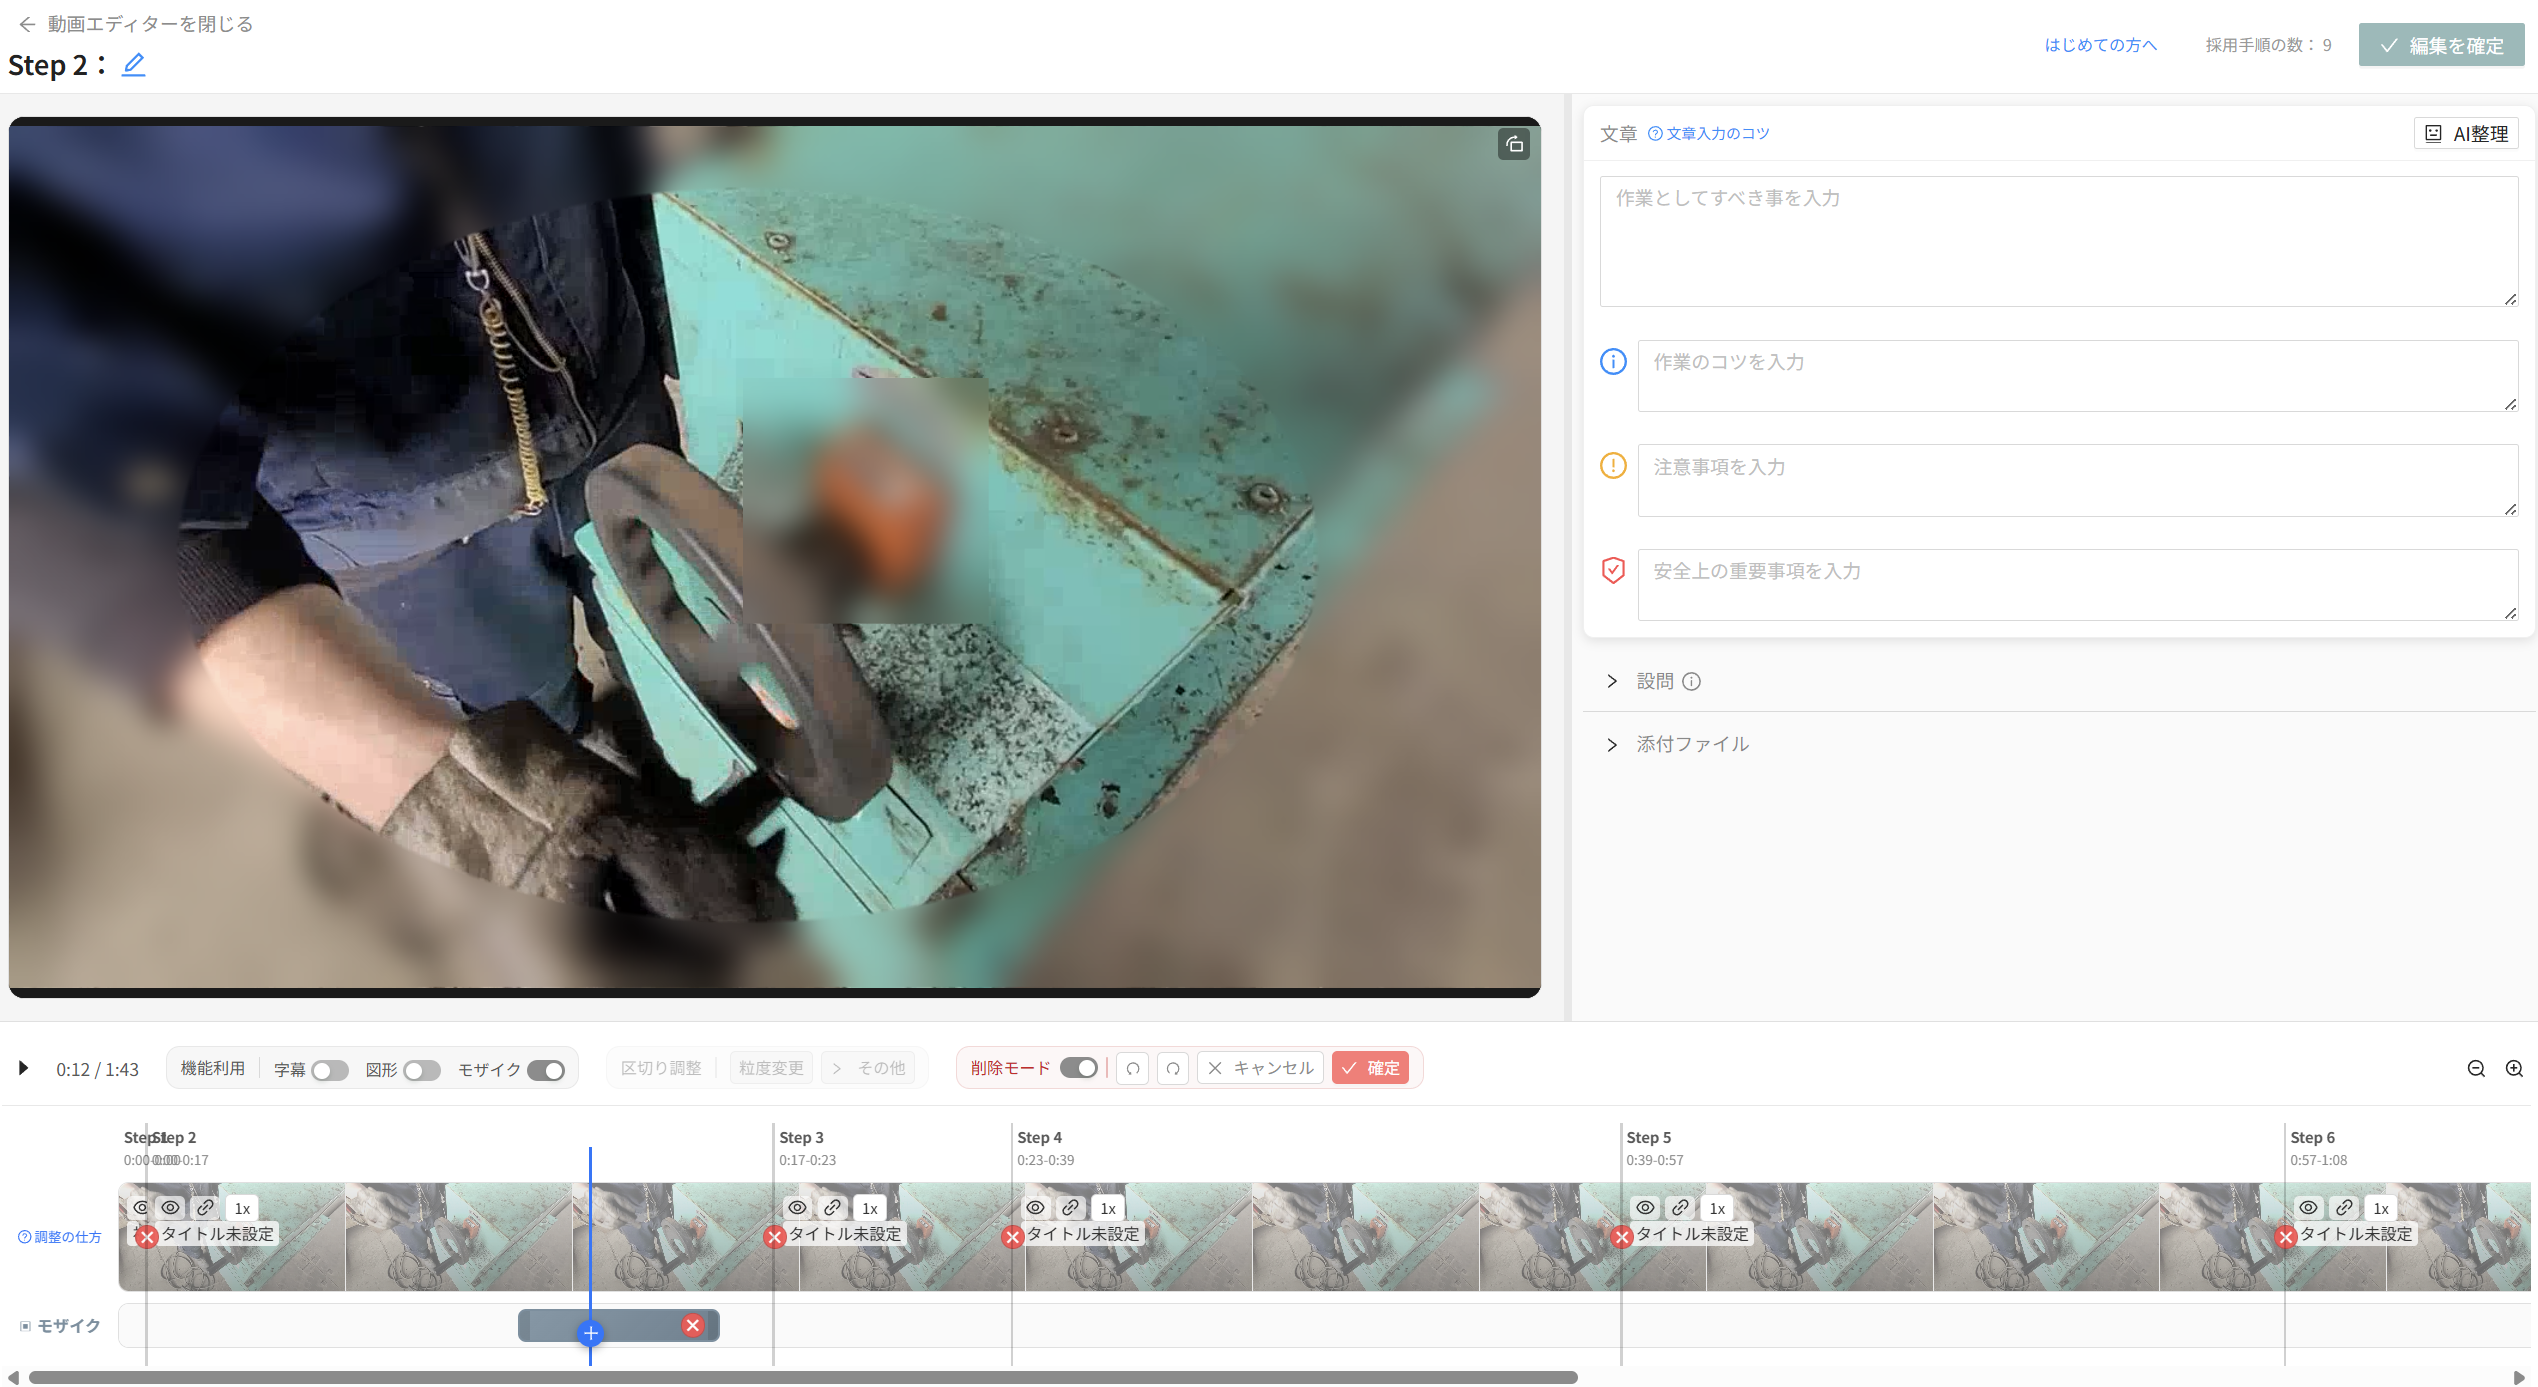Click the zoom out timeline icon
Viewport: 2538px width, 1387px height.
[x=2476, y=1068]
